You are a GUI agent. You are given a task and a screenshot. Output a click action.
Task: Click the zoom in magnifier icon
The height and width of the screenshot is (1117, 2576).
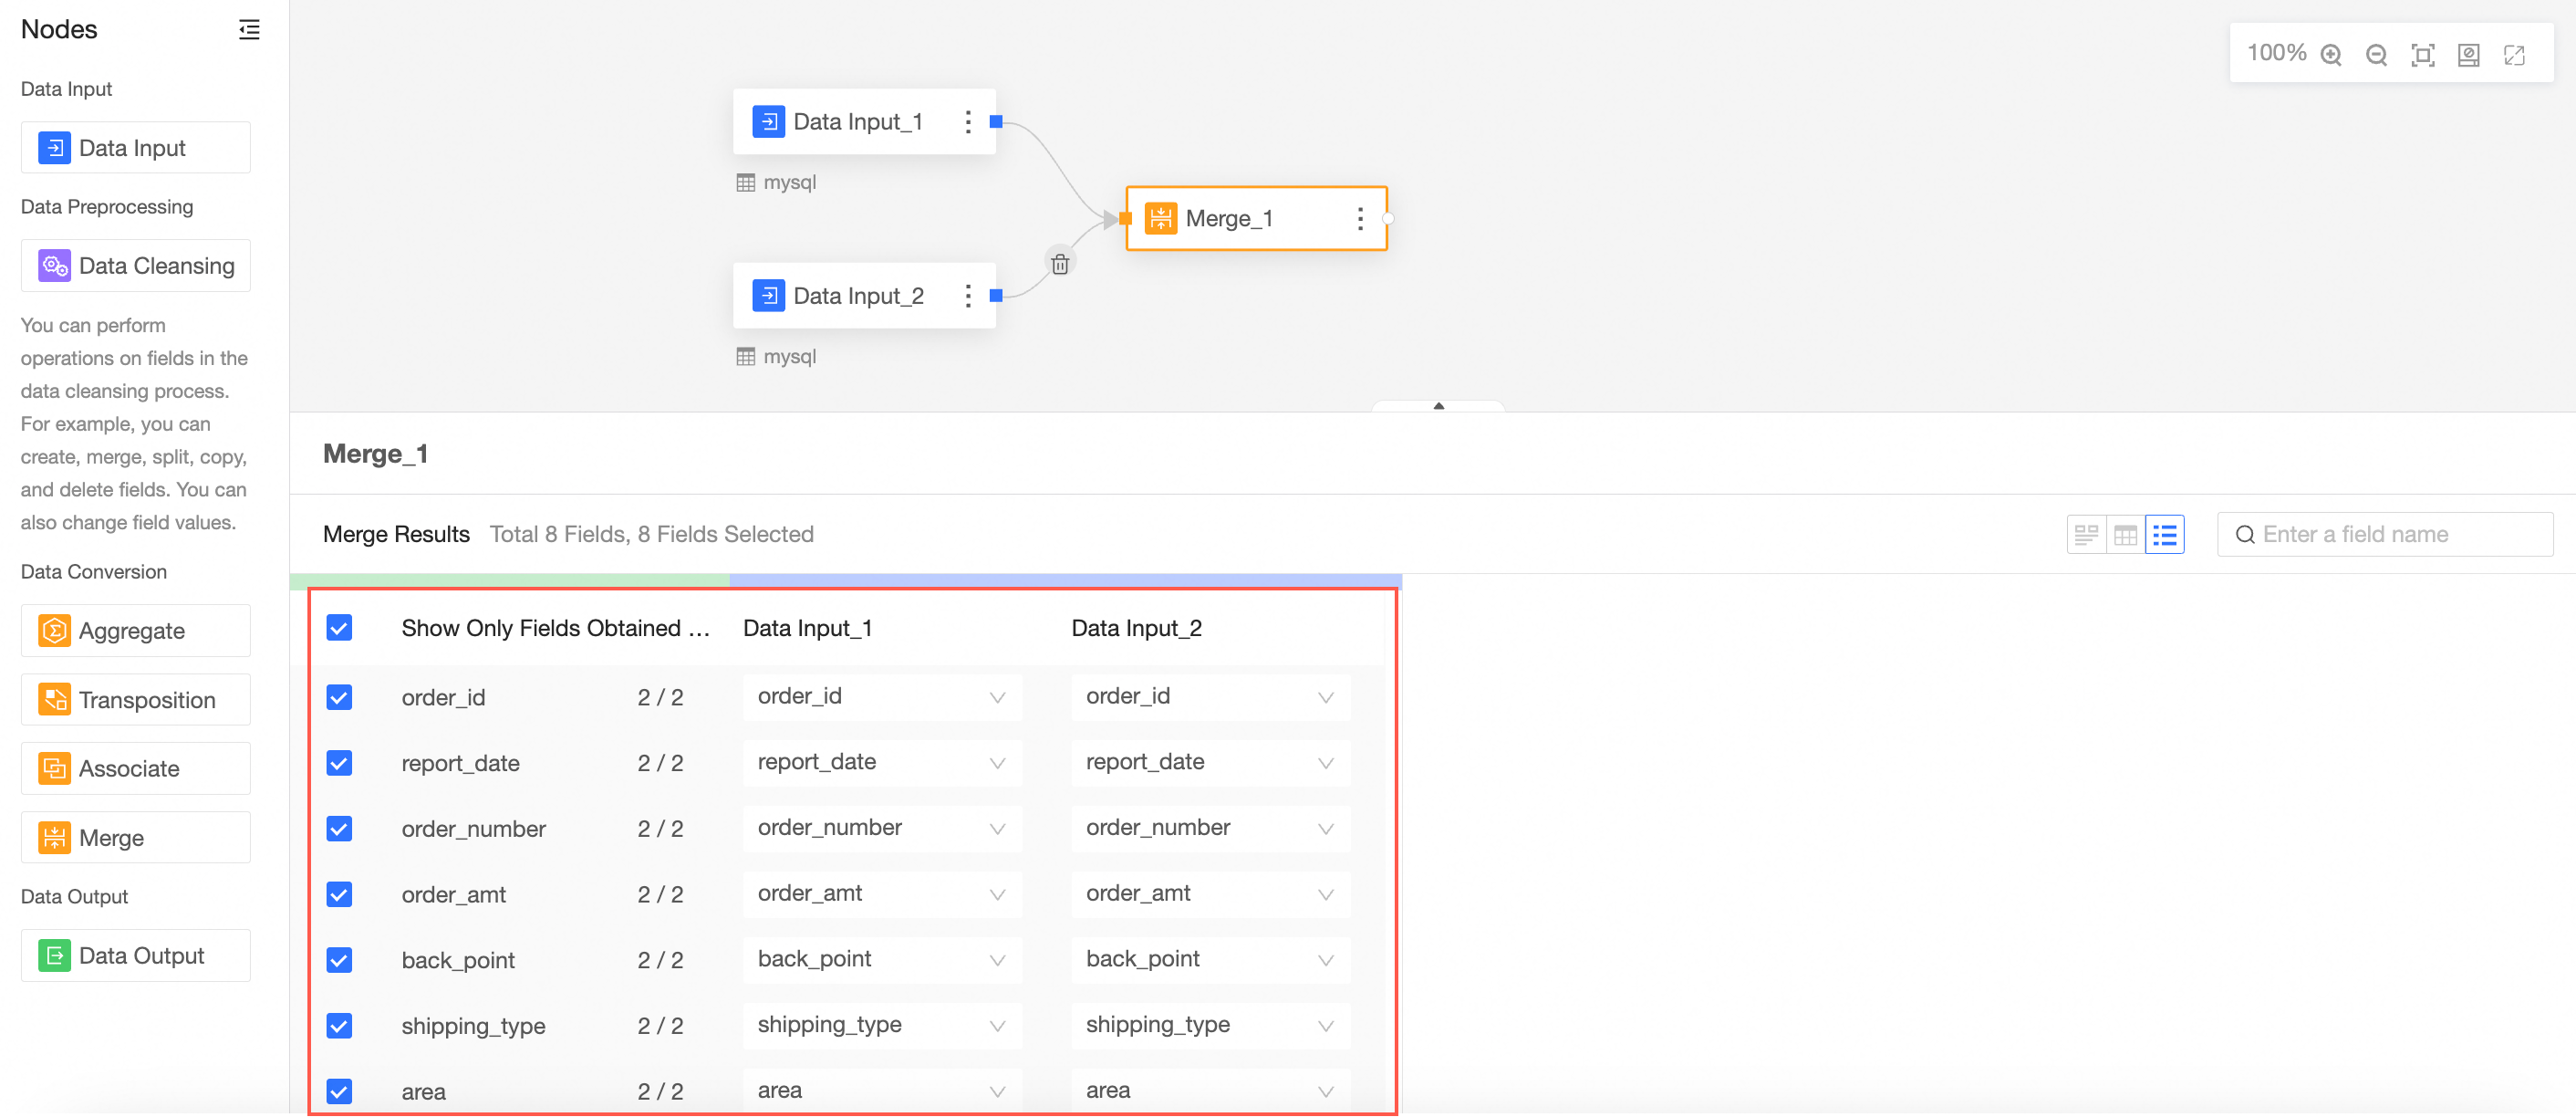(x=2331, y=55)
